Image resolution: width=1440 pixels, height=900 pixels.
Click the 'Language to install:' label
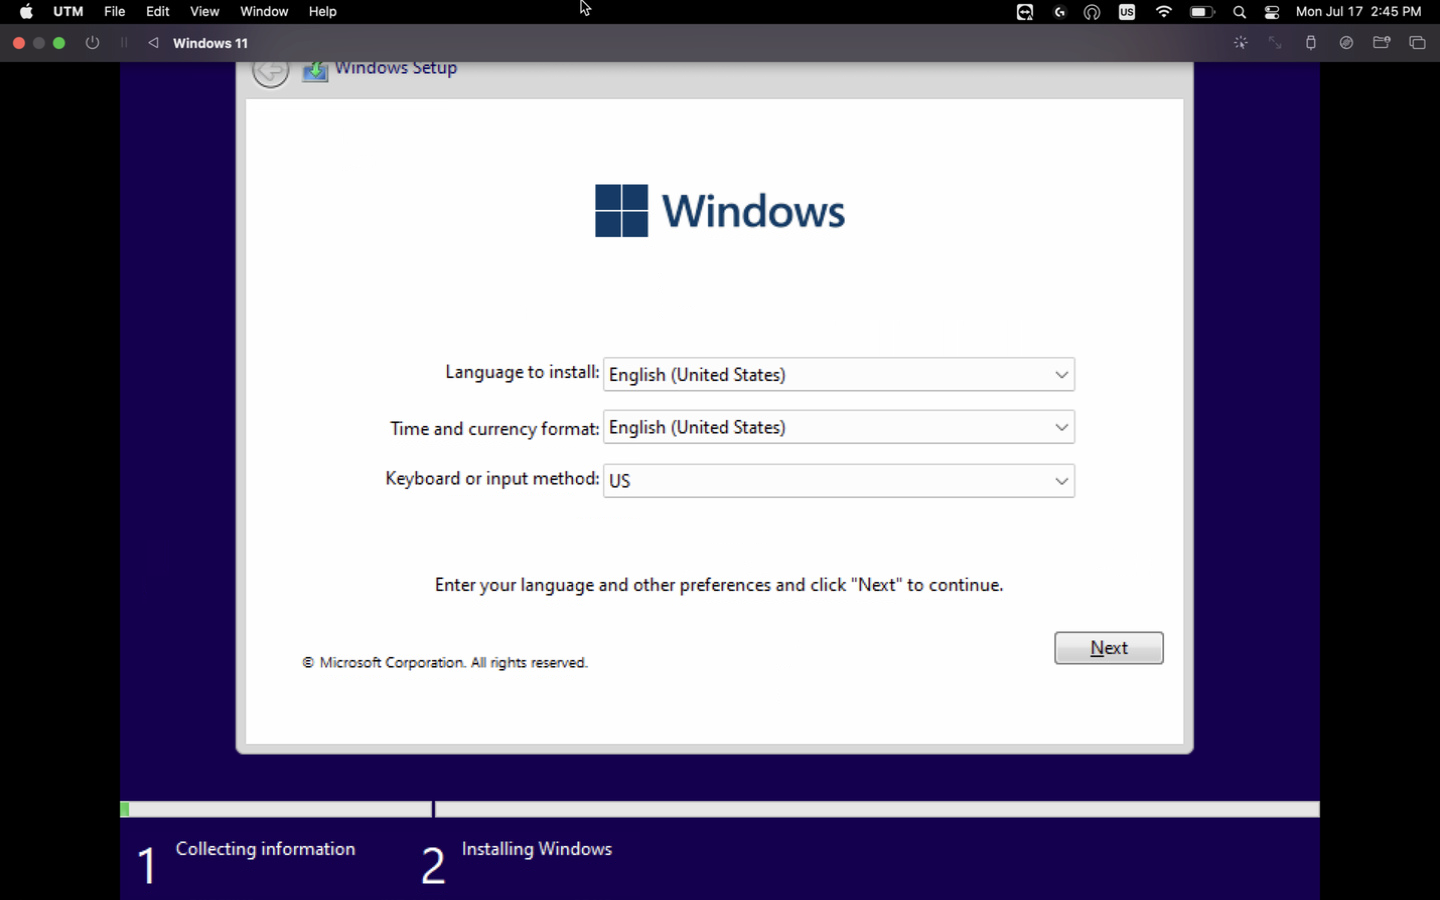point(522,372)
